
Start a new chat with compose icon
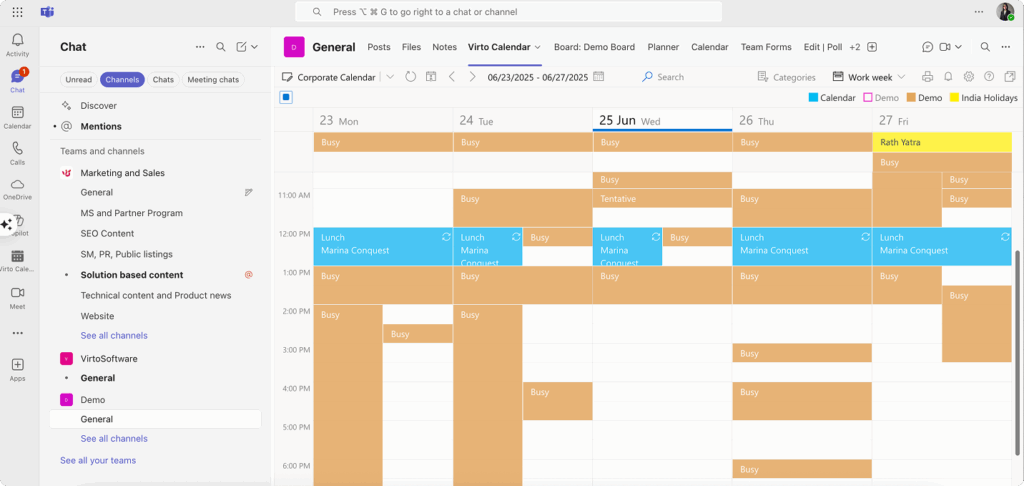click(241, 47)
